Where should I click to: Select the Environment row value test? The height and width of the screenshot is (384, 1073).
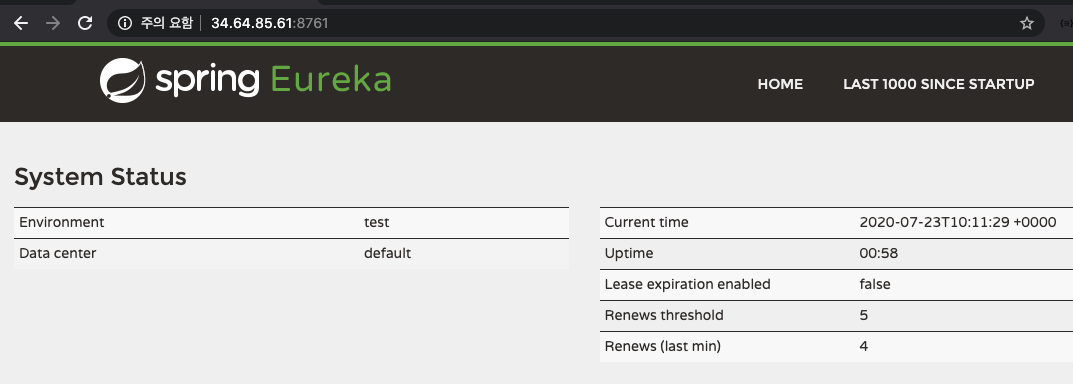[x=376, y=222]
